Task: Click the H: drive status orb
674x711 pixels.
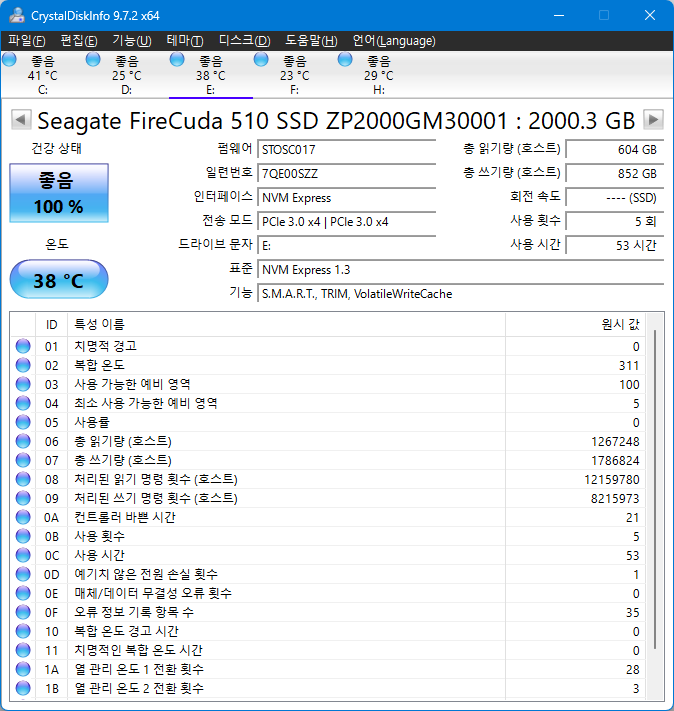Action: (x=345, y=59)
